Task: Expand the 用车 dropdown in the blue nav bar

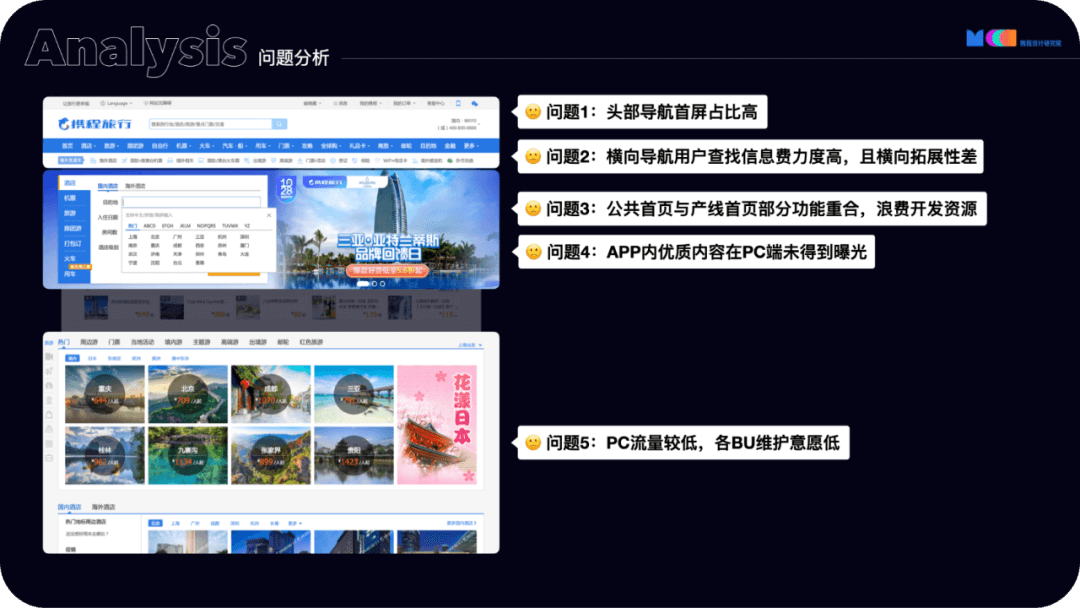Action: (x=262, y=146)
